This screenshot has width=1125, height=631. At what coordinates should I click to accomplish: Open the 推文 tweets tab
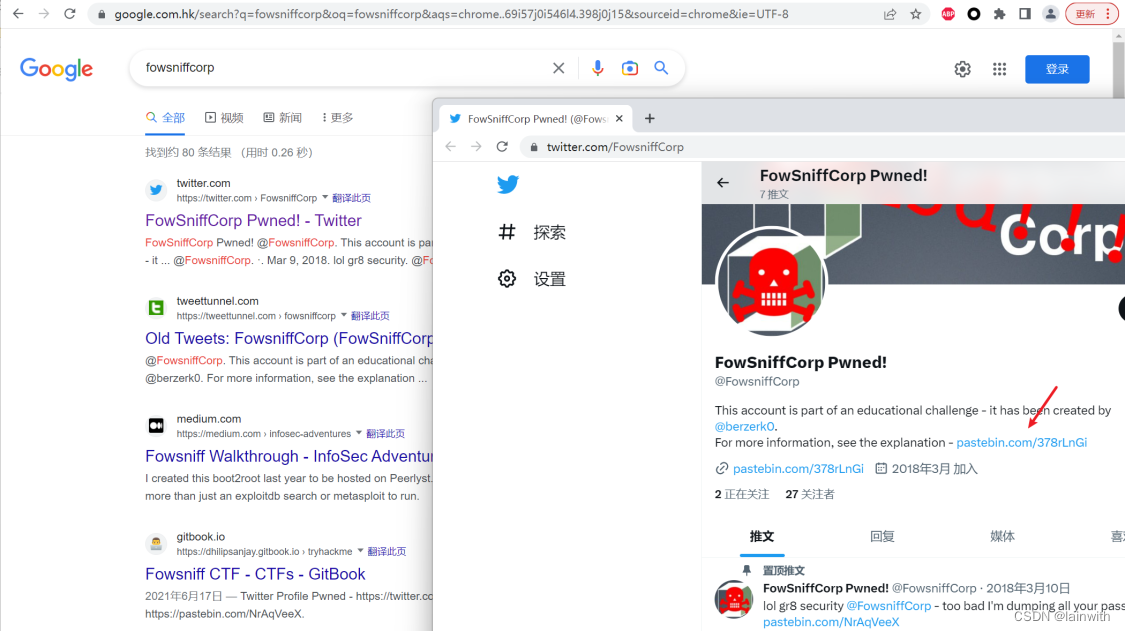(761, 536)
